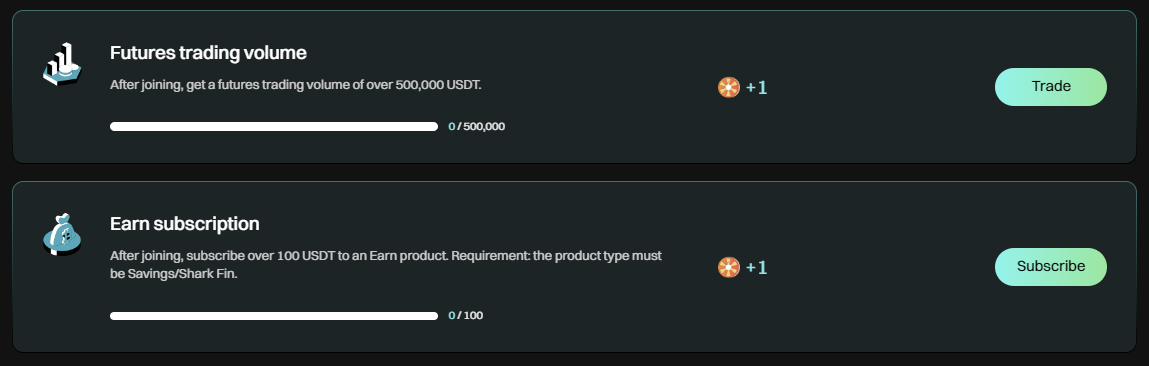Viewport: 1149px width, 366px height.
Task: Click the Savings/Shark Fin requirement description
Action: [386, 265]
